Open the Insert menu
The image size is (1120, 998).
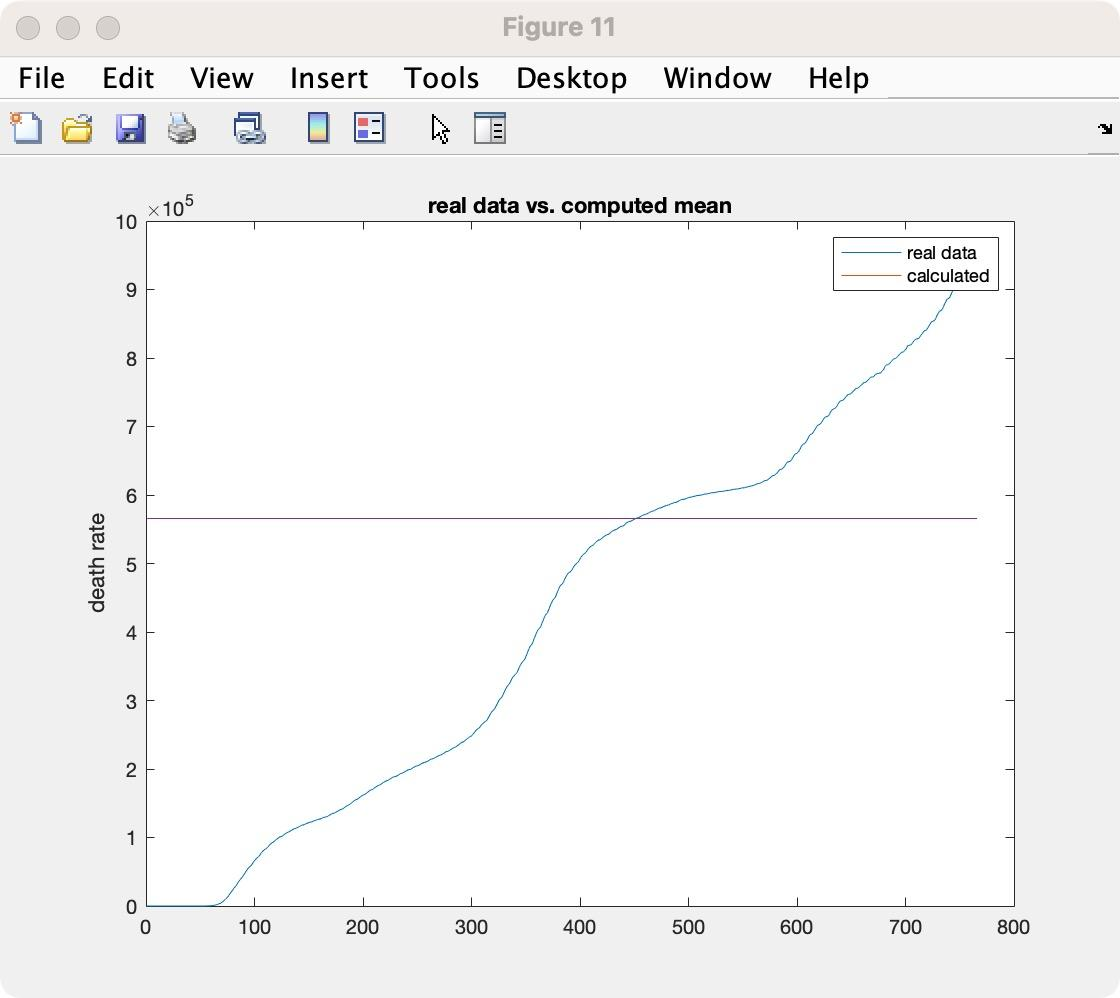[x=328, y=78]
